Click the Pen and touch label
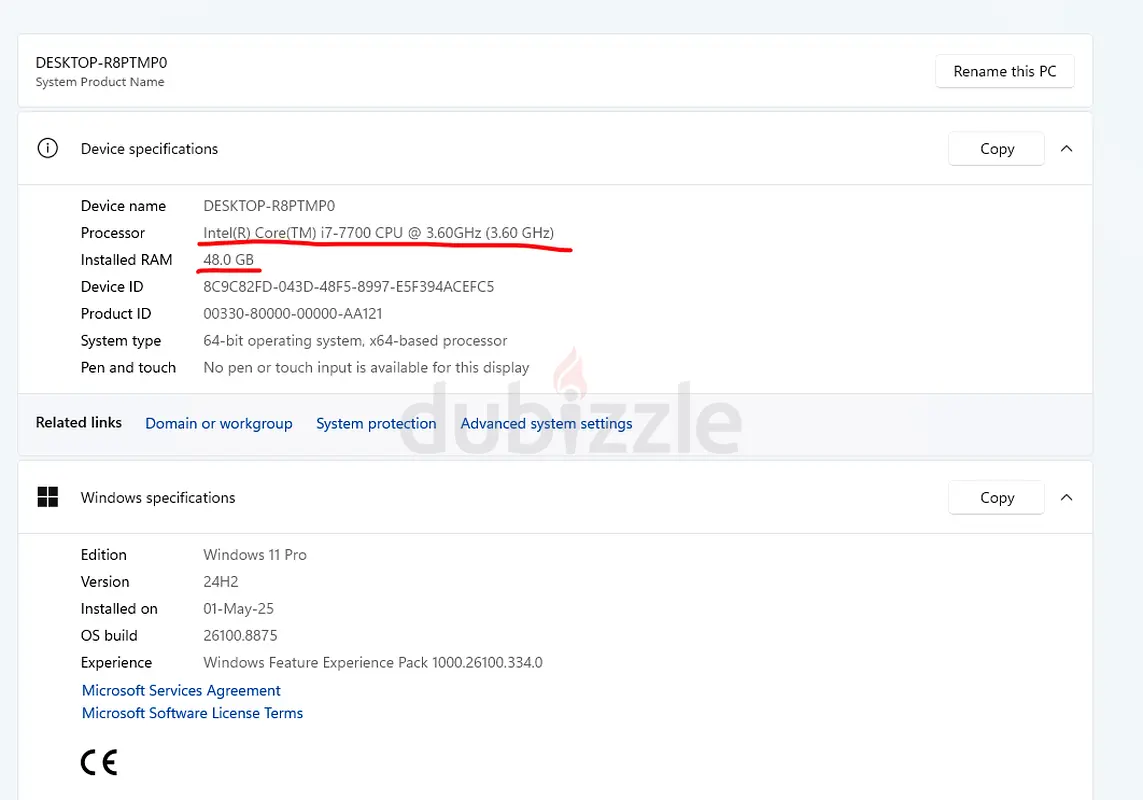1143x800 pixels. 128,368
